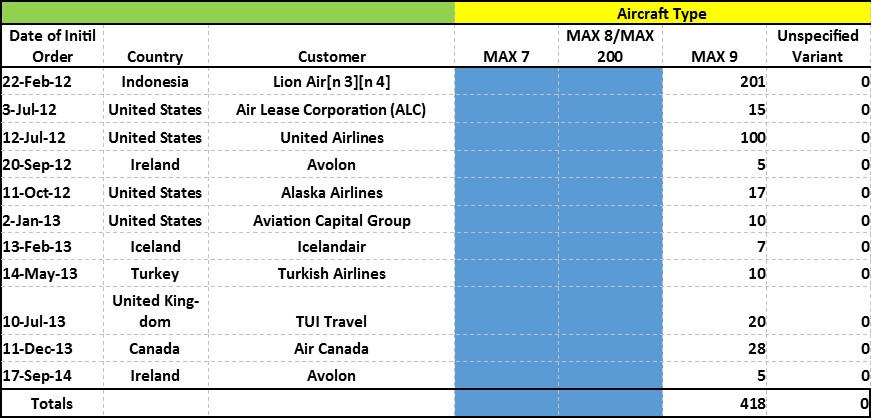Click the MAX 8/MAX 200 column header
The image size is (871, 418).
[610, 46]
